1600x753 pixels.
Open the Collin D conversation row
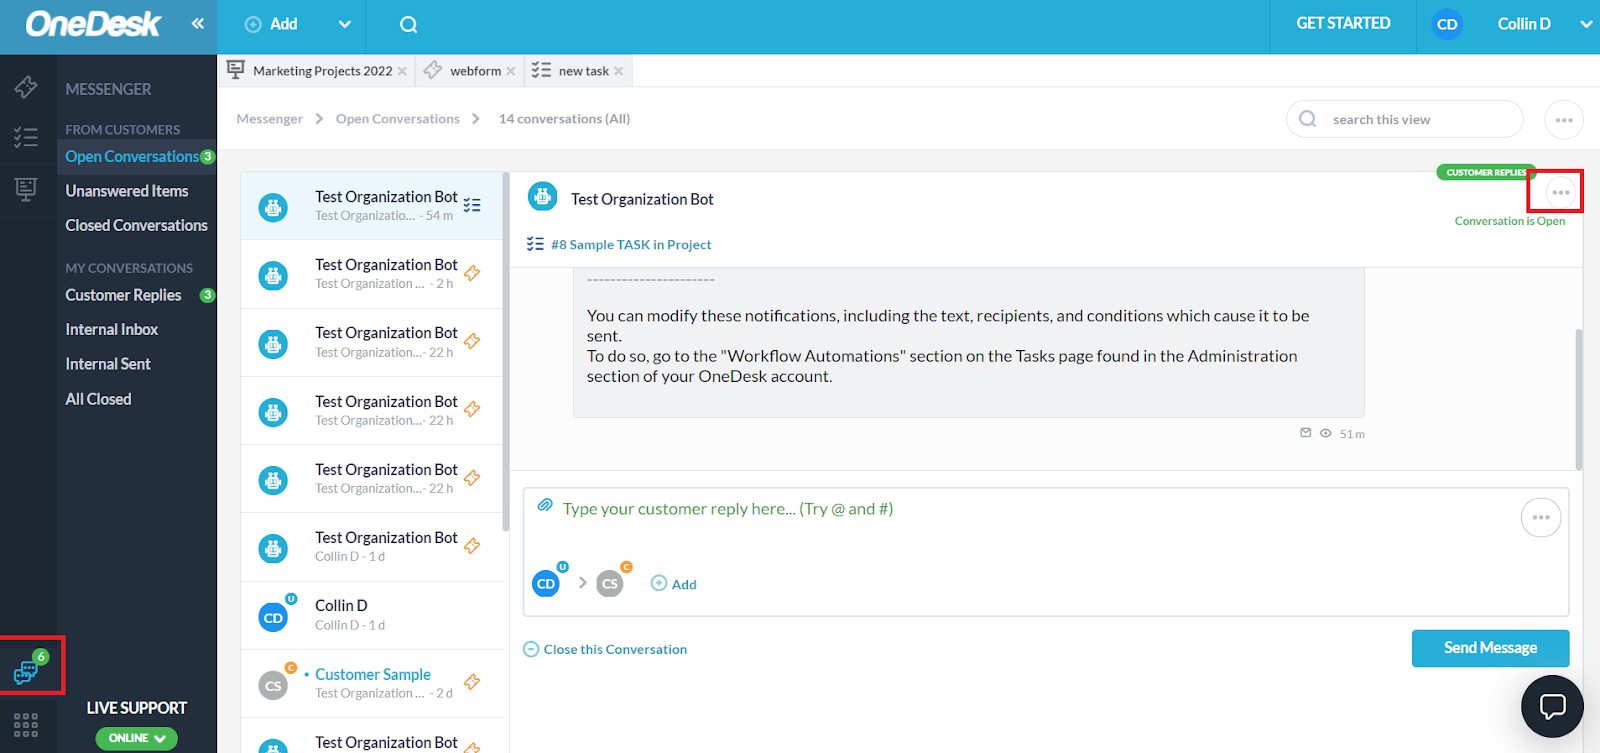tap(372, 615)
